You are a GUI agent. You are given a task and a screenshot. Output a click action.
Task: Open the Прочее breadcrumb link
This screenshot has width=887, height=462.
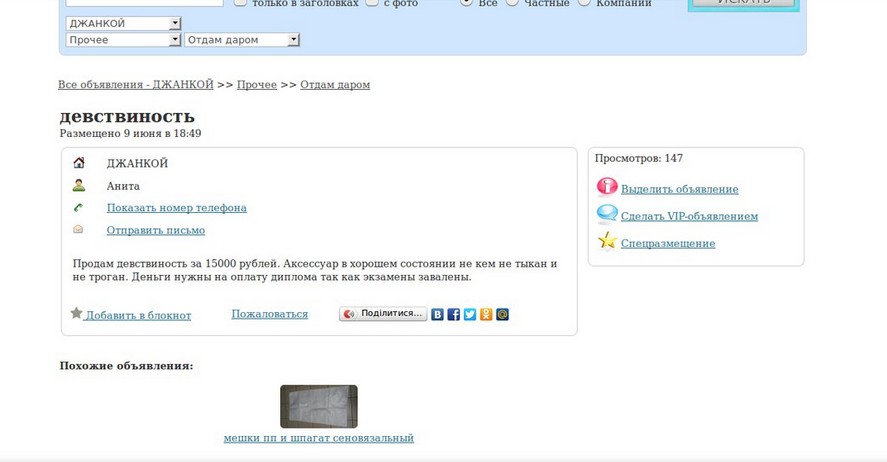coord(257,84)
